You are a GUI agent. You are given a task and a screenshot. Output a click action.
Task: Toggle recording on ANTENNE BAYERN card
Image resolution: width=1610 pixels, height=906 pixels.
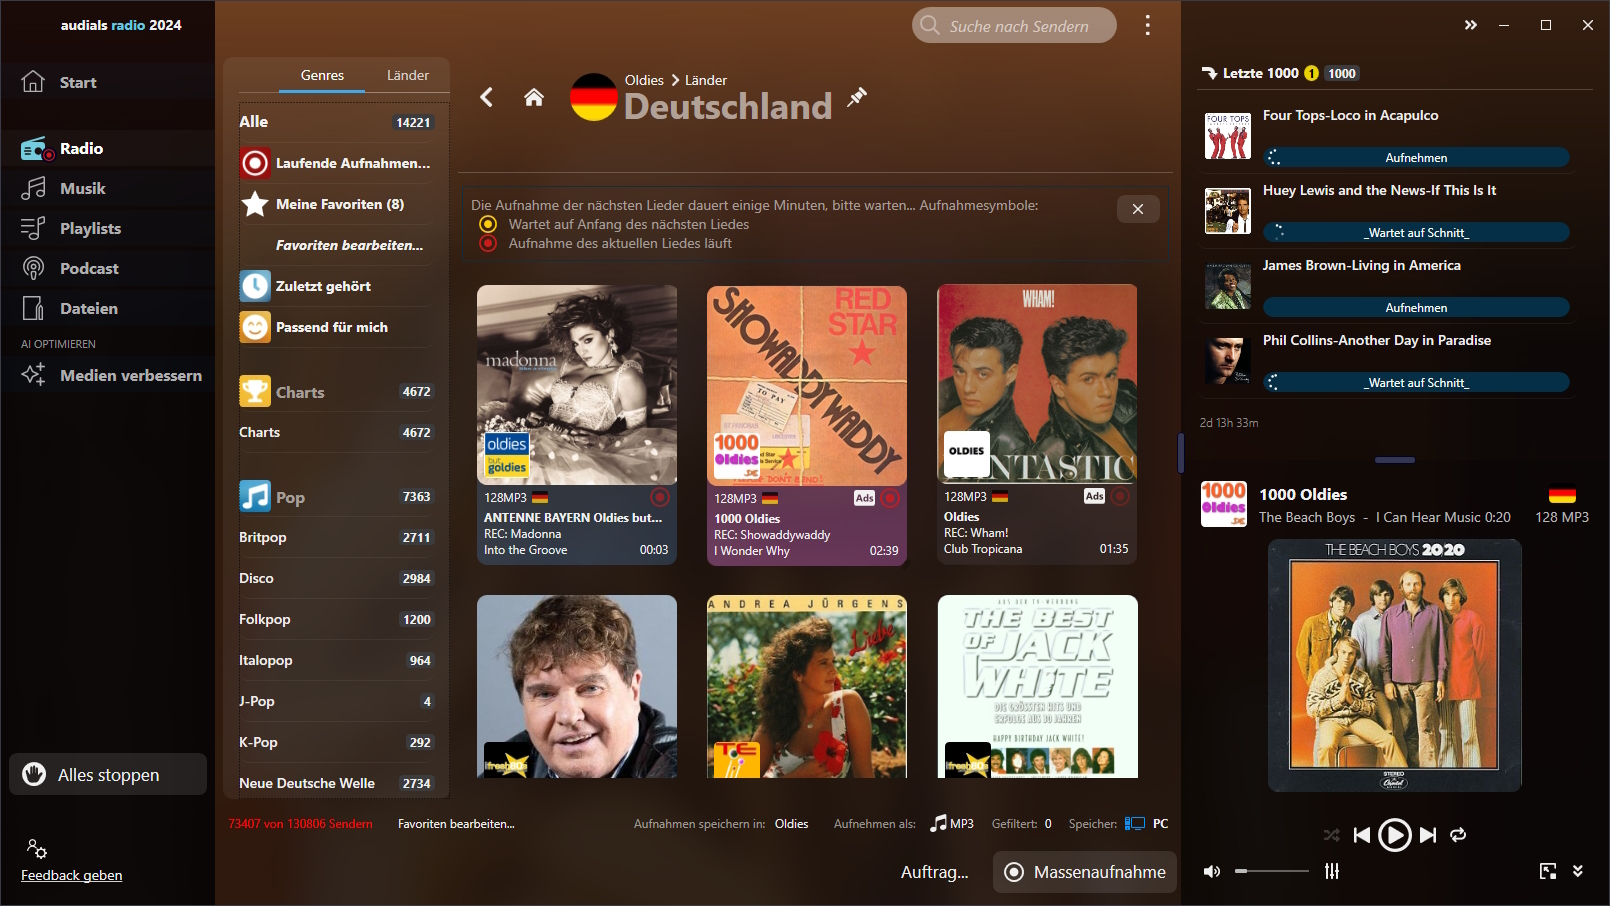coord(660,497)
